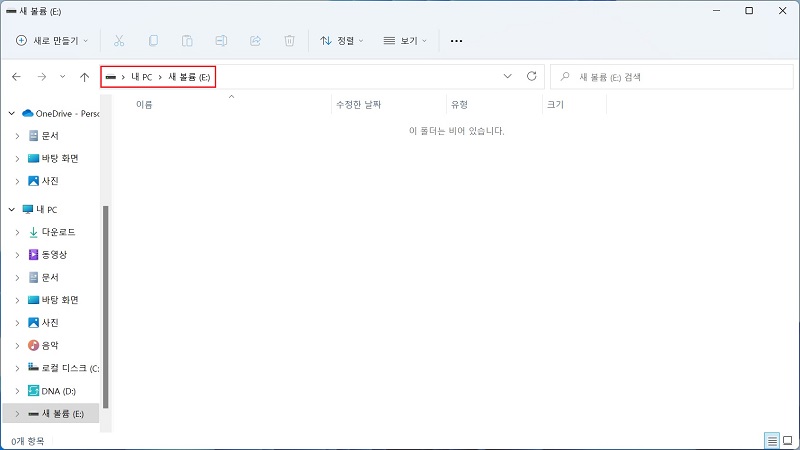800x450 pixels.
Task: Switch to large icons view in status bar
Action: [x=788, y=440]
